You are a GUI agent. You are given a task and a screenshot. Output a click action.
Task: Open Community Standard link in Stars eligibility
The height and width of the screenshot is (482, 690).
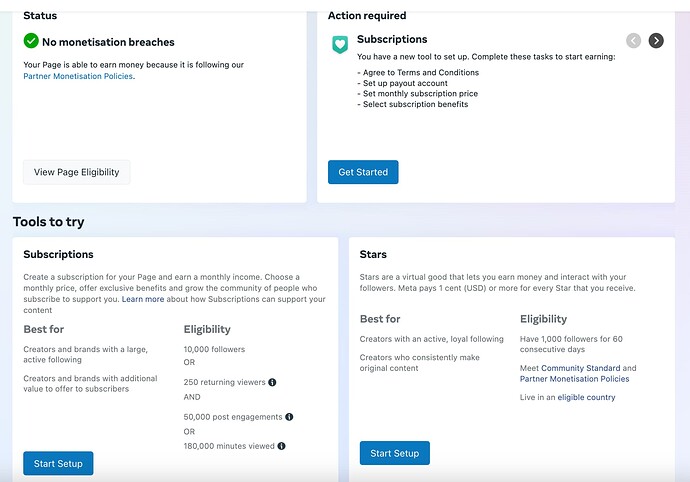580,368
